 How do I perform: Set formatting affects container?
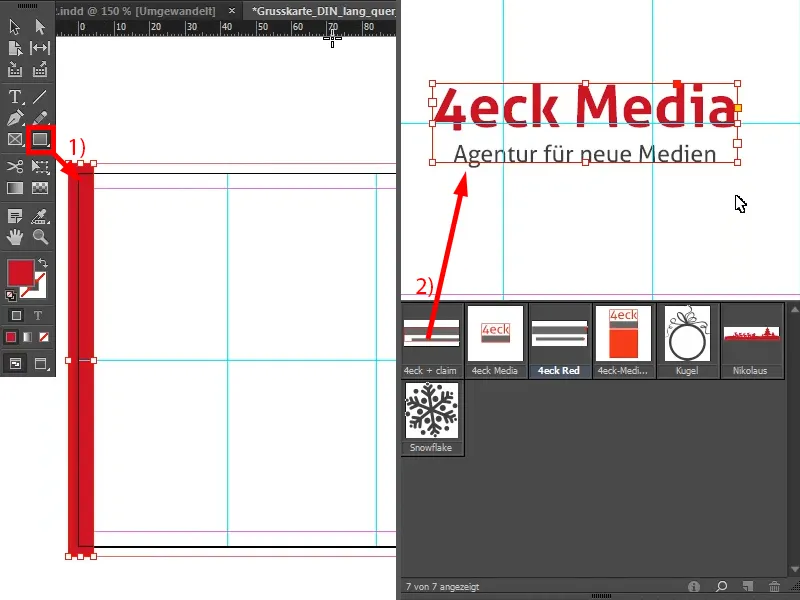tap(16, 315)
